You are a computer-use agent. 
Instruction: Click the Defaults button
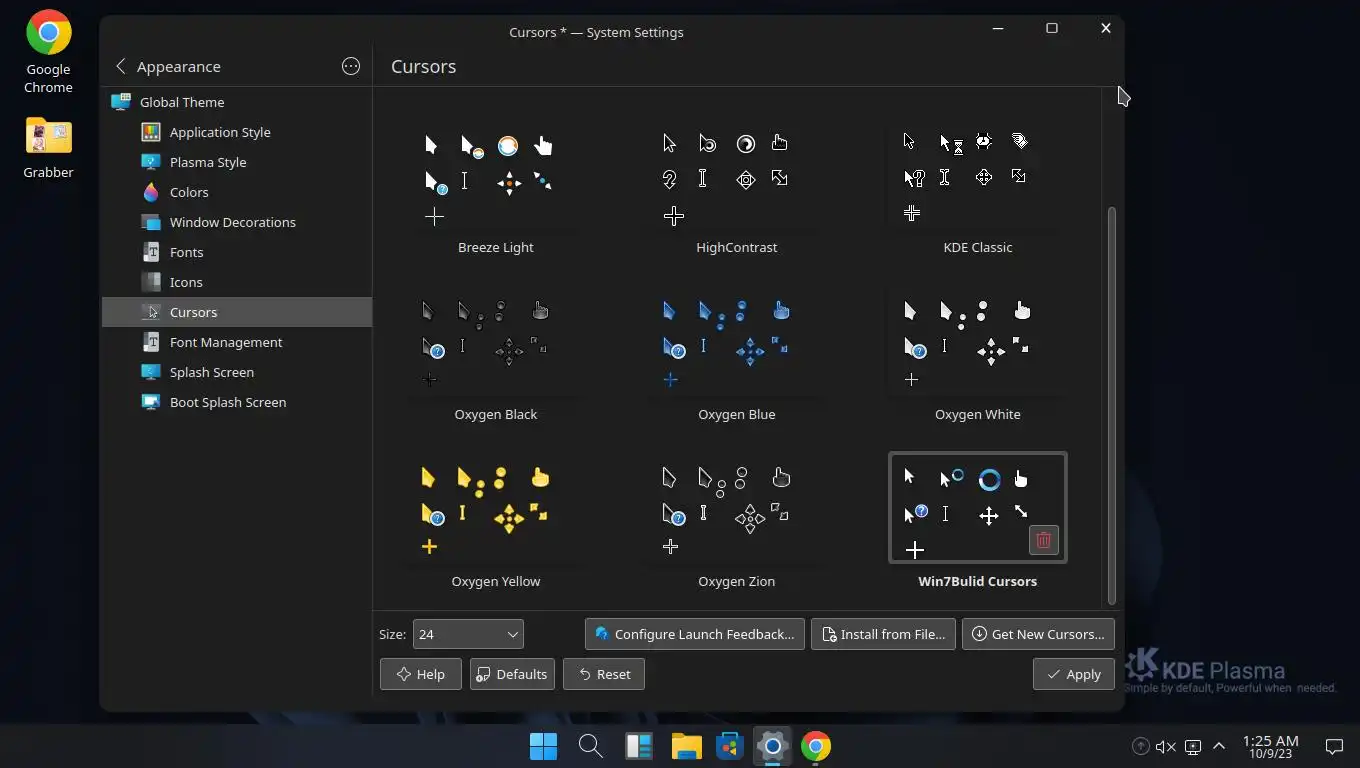[512, 674]
